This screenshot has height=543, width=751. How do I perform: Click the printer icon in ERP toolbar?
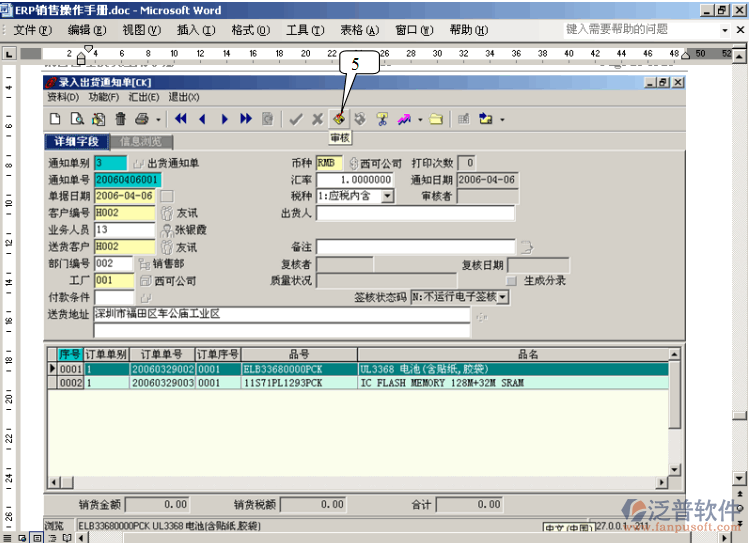point(141,119)
